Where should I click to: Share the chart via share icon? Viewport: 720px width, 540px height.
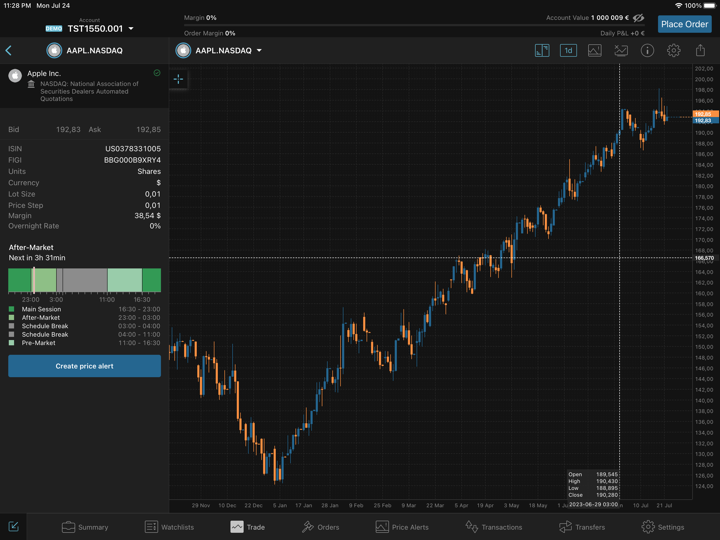[700, 50]
